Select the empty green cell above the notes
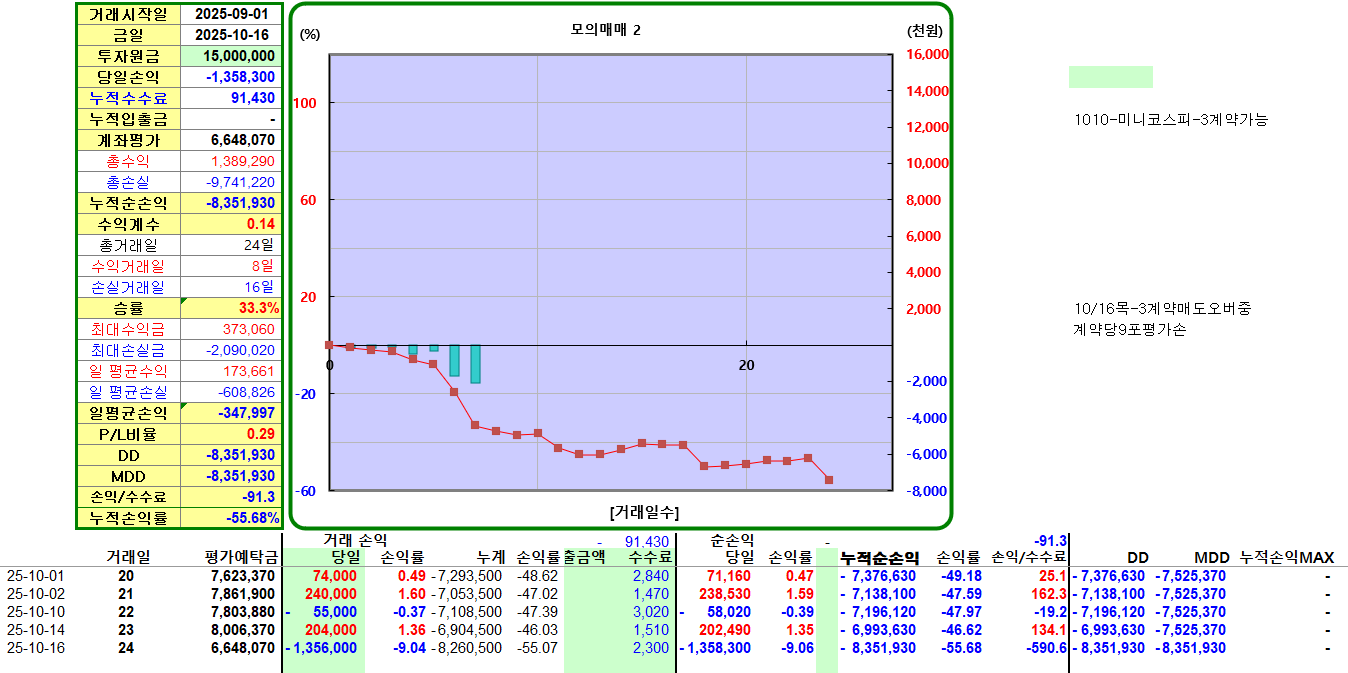1348x673 pixels. coord(1111,77)
